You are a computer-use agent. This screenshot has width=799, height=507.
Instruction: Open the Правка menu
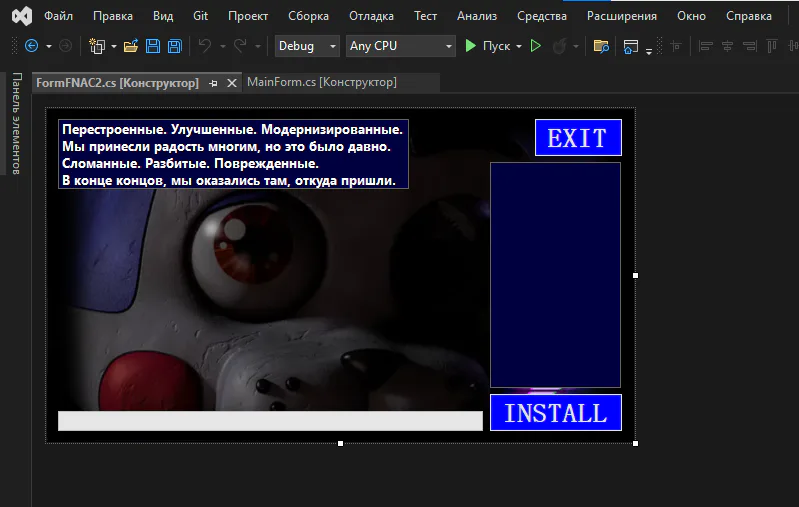pyautogui.click(x=113, y=16)
